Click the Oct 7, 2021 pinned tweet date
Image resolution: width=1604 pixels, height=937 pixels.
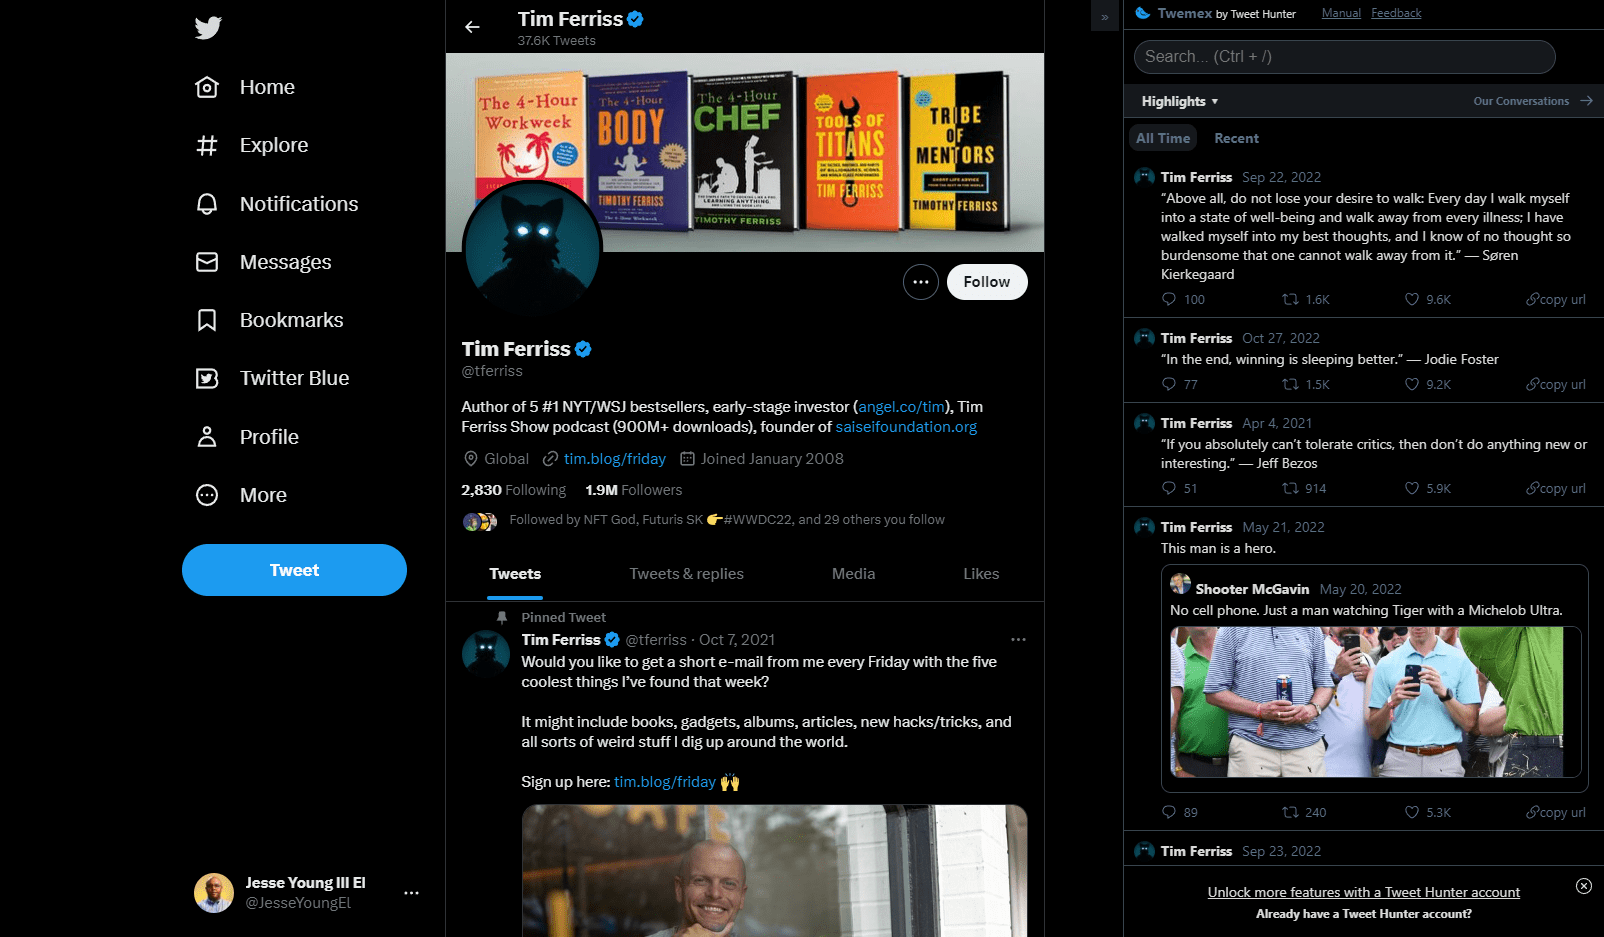coord(737,640)
